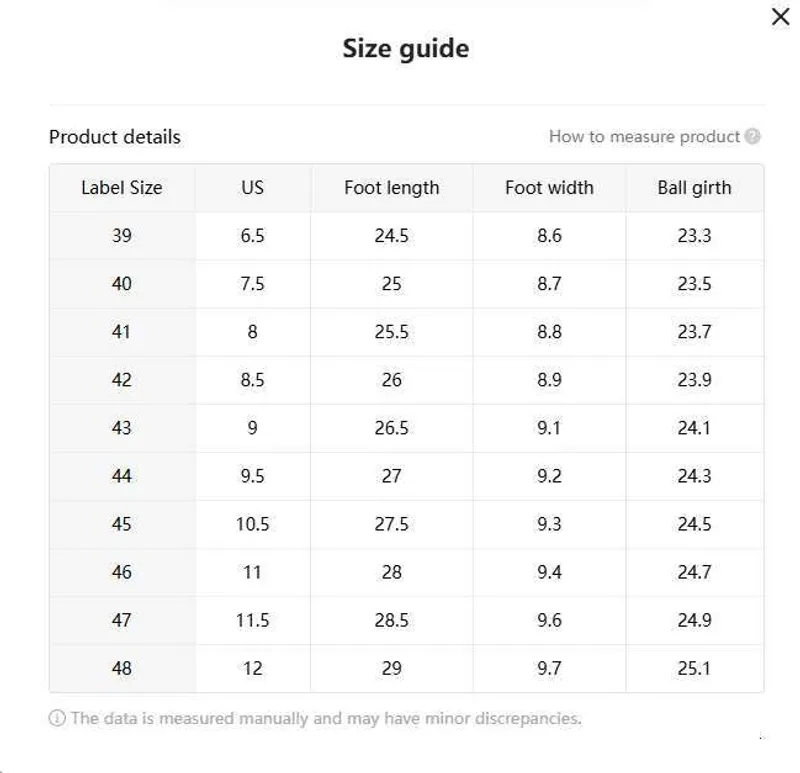The image size is (800, 773).
Task: Select the US column header
Action: pos(253,188)
